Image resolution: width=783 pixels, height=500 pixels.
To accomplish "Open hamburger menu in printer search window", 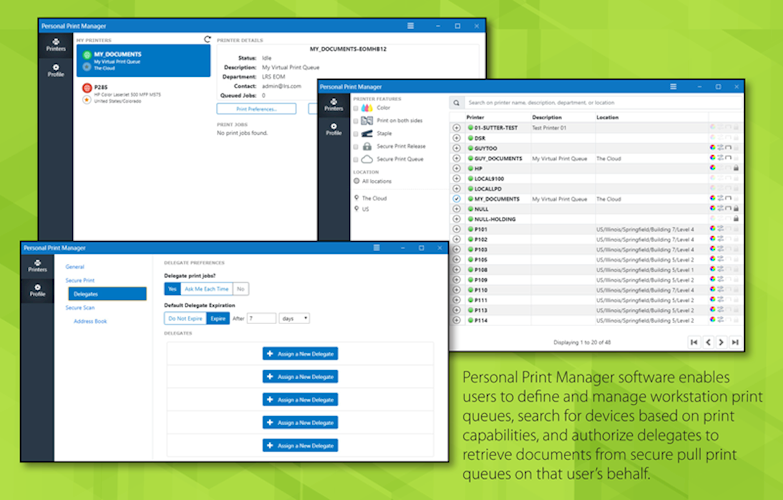I will point(673,86).
